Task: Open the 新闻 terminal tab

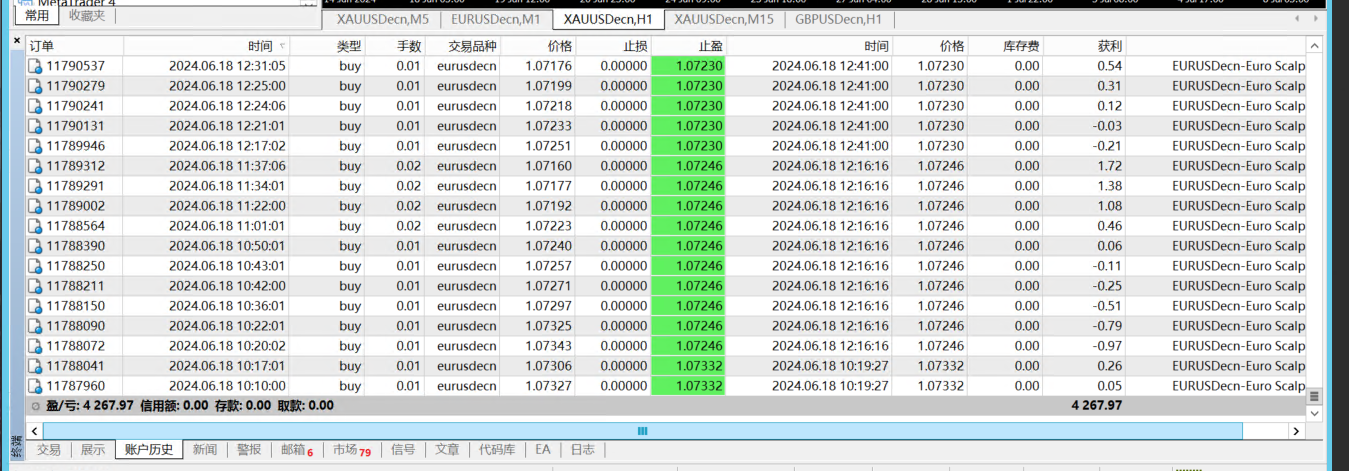Action: (x=205, y=450)
